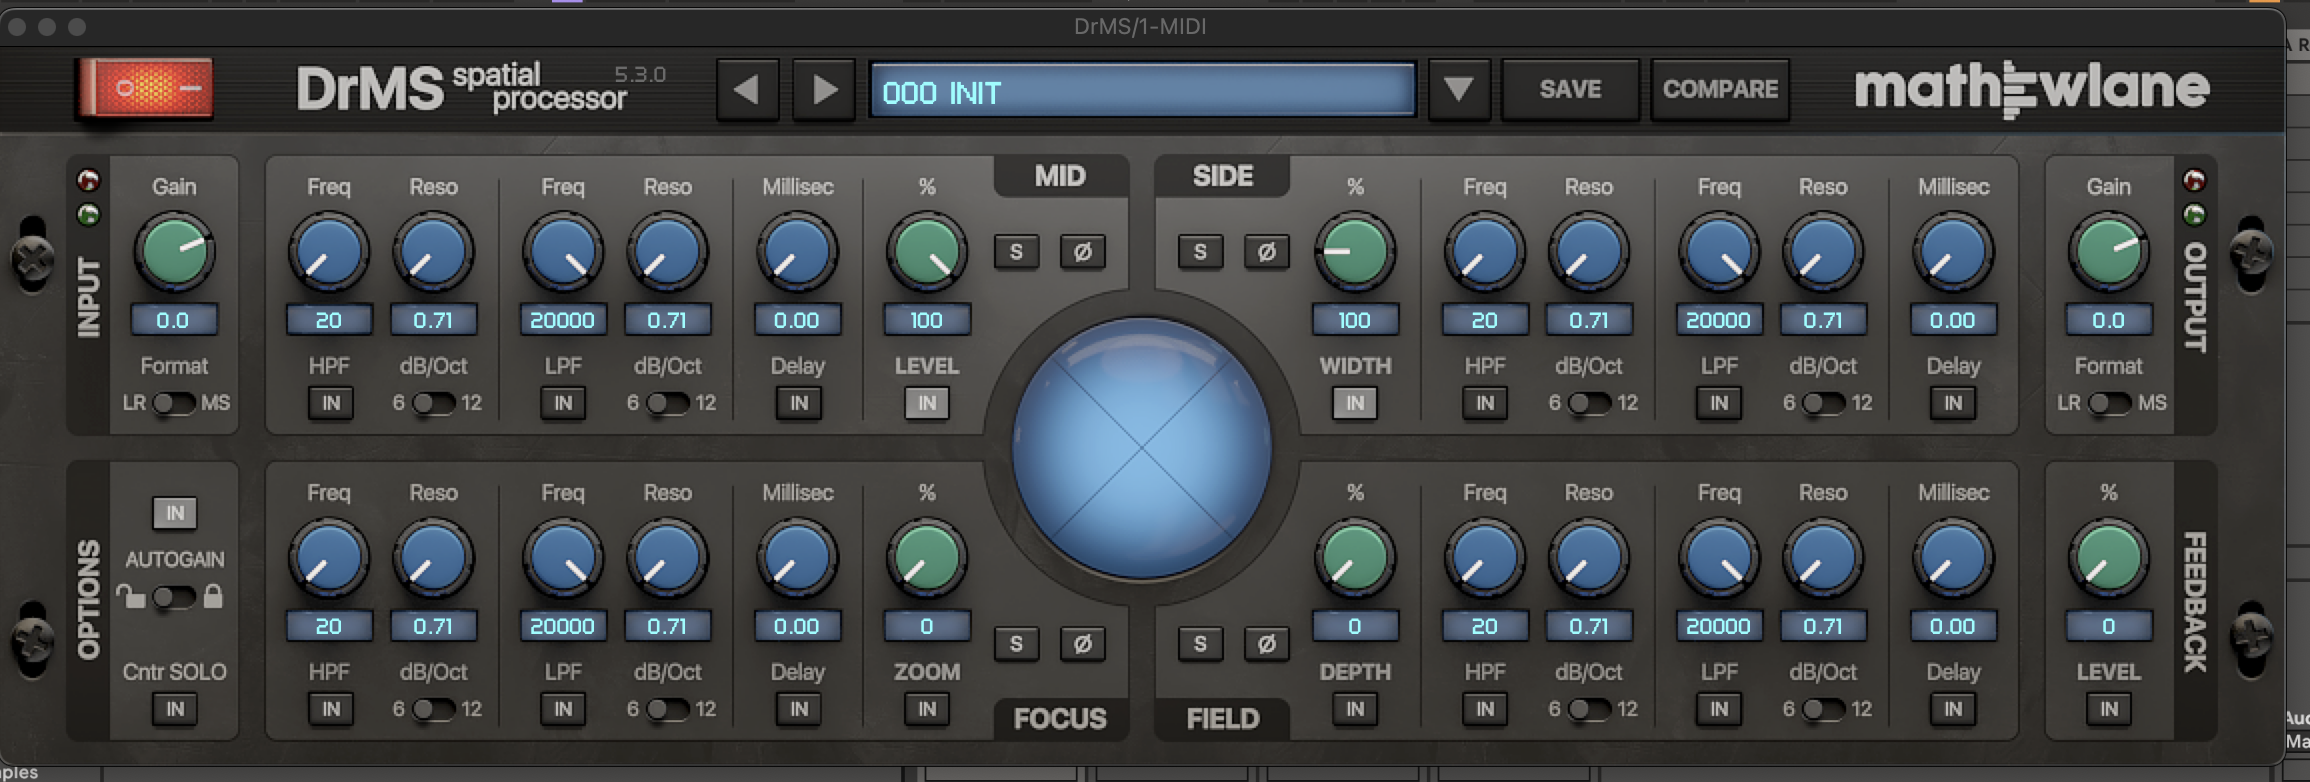Screen dimensions: 2310x782
Task: Click the blue central spatial display
Action: (1141, 448)
